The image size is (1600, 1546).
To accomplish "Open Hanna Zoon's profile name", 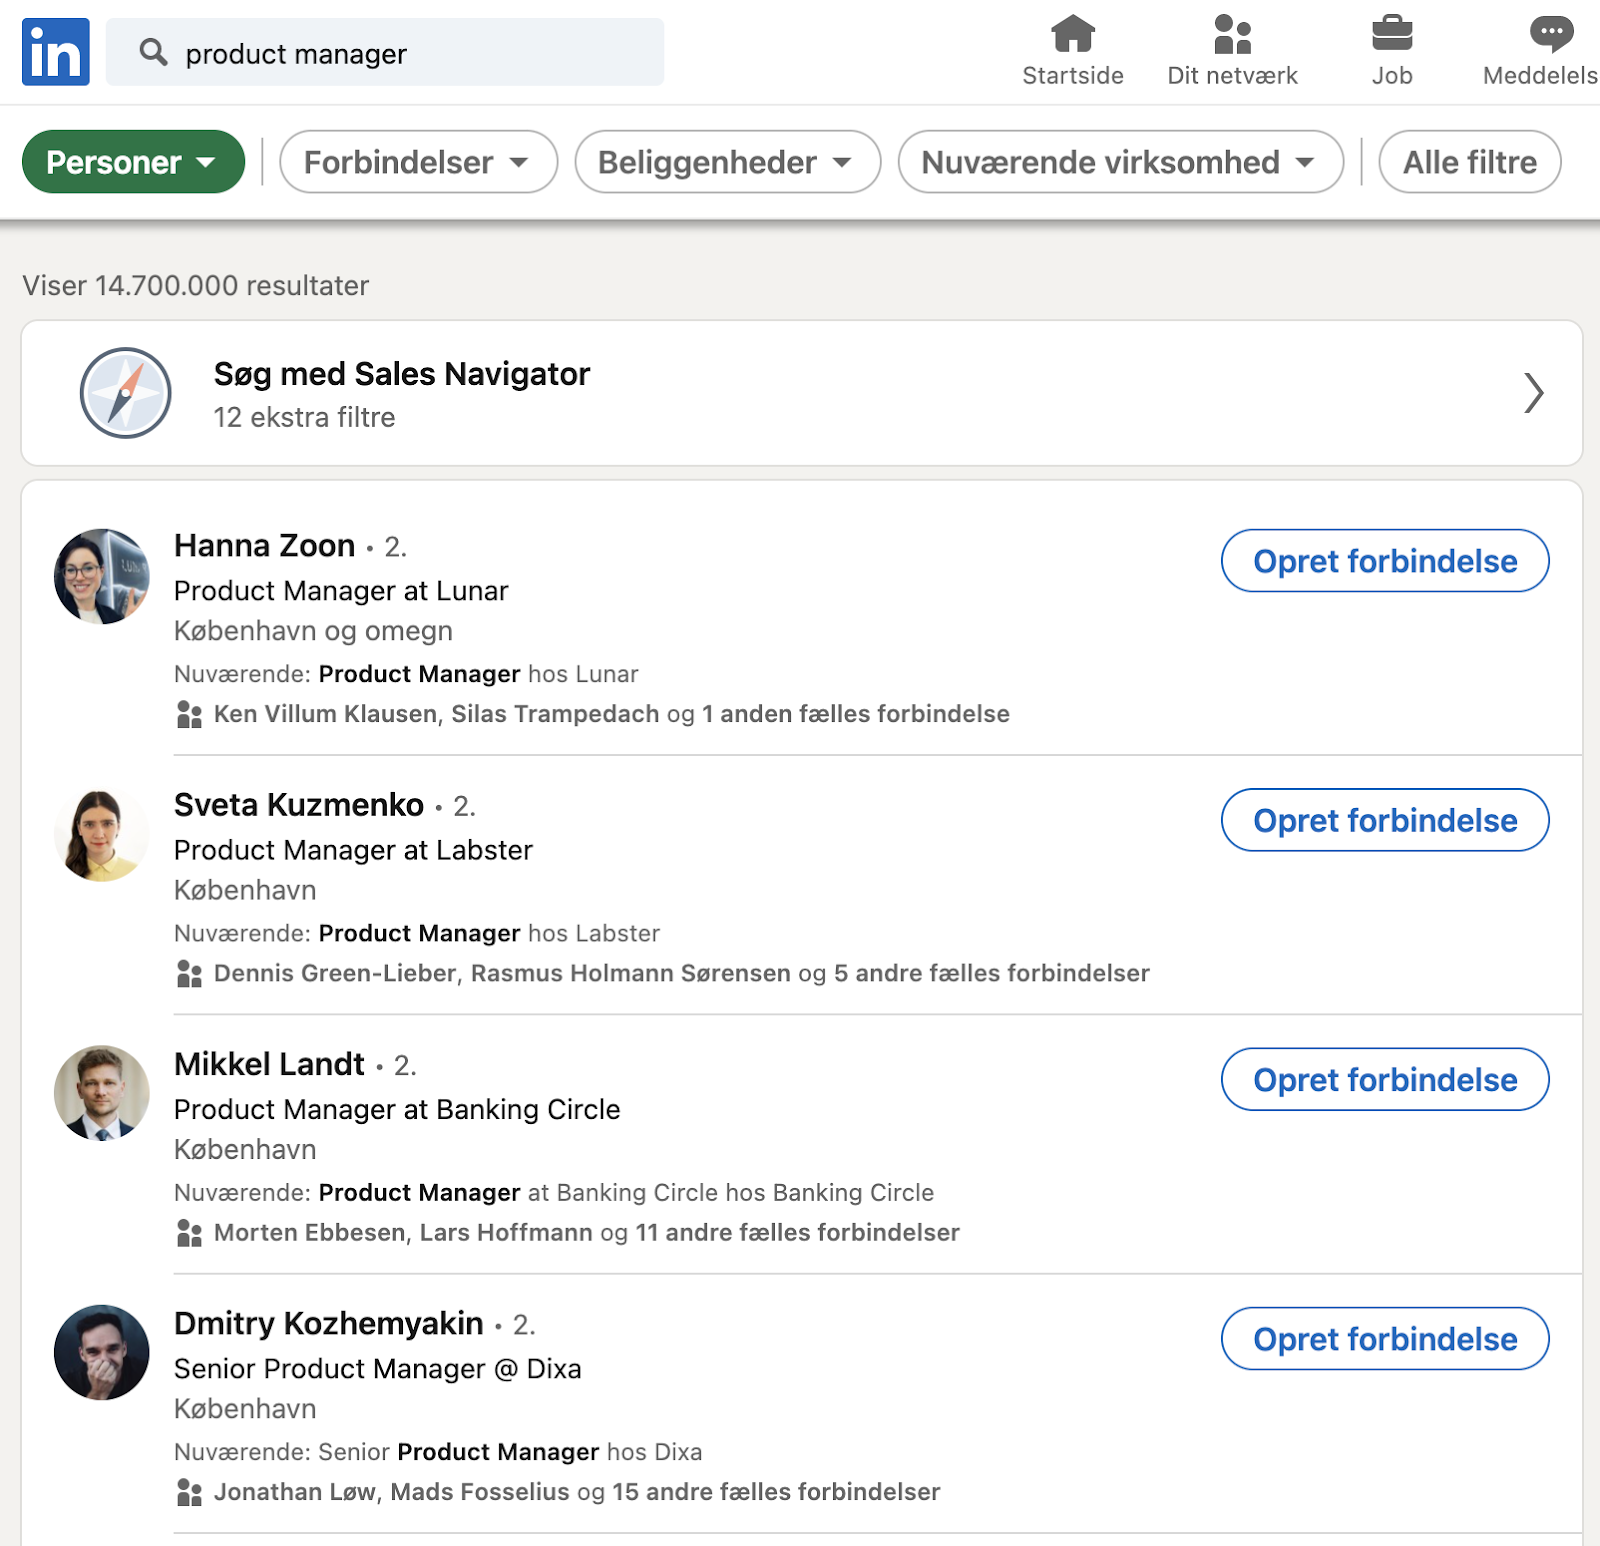I will [265, 546].
